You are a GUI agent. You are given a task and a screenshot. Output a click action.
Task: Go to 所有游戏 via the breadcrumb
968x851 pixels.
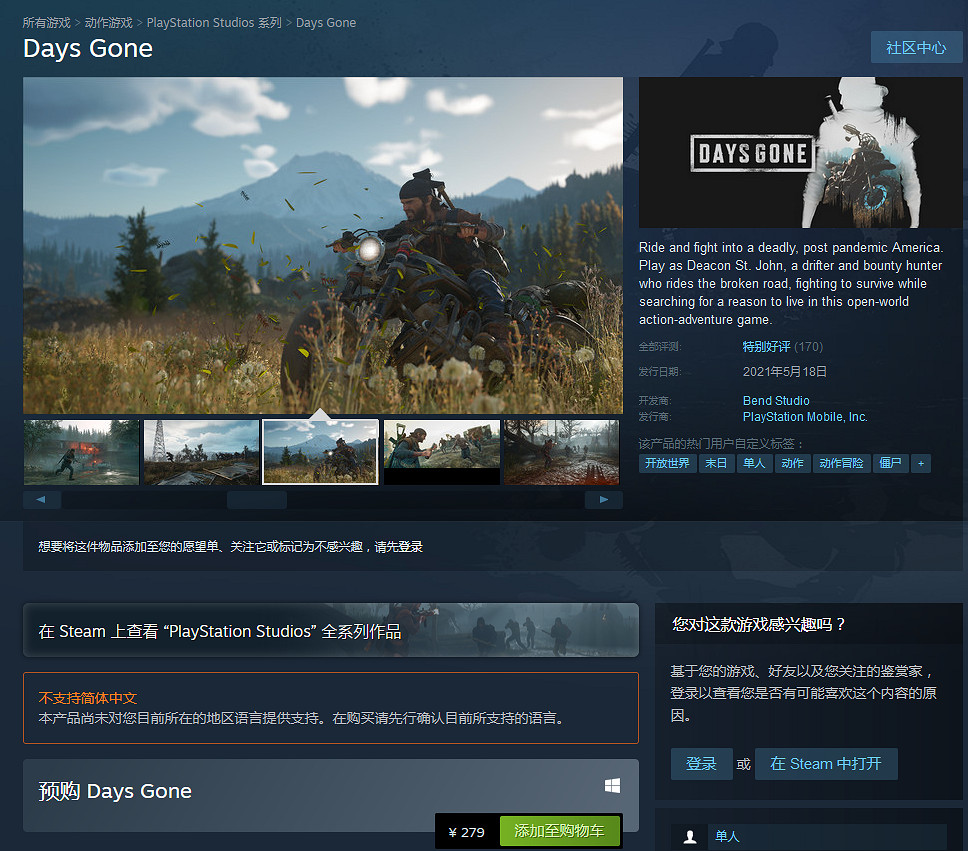pos(46,22)
